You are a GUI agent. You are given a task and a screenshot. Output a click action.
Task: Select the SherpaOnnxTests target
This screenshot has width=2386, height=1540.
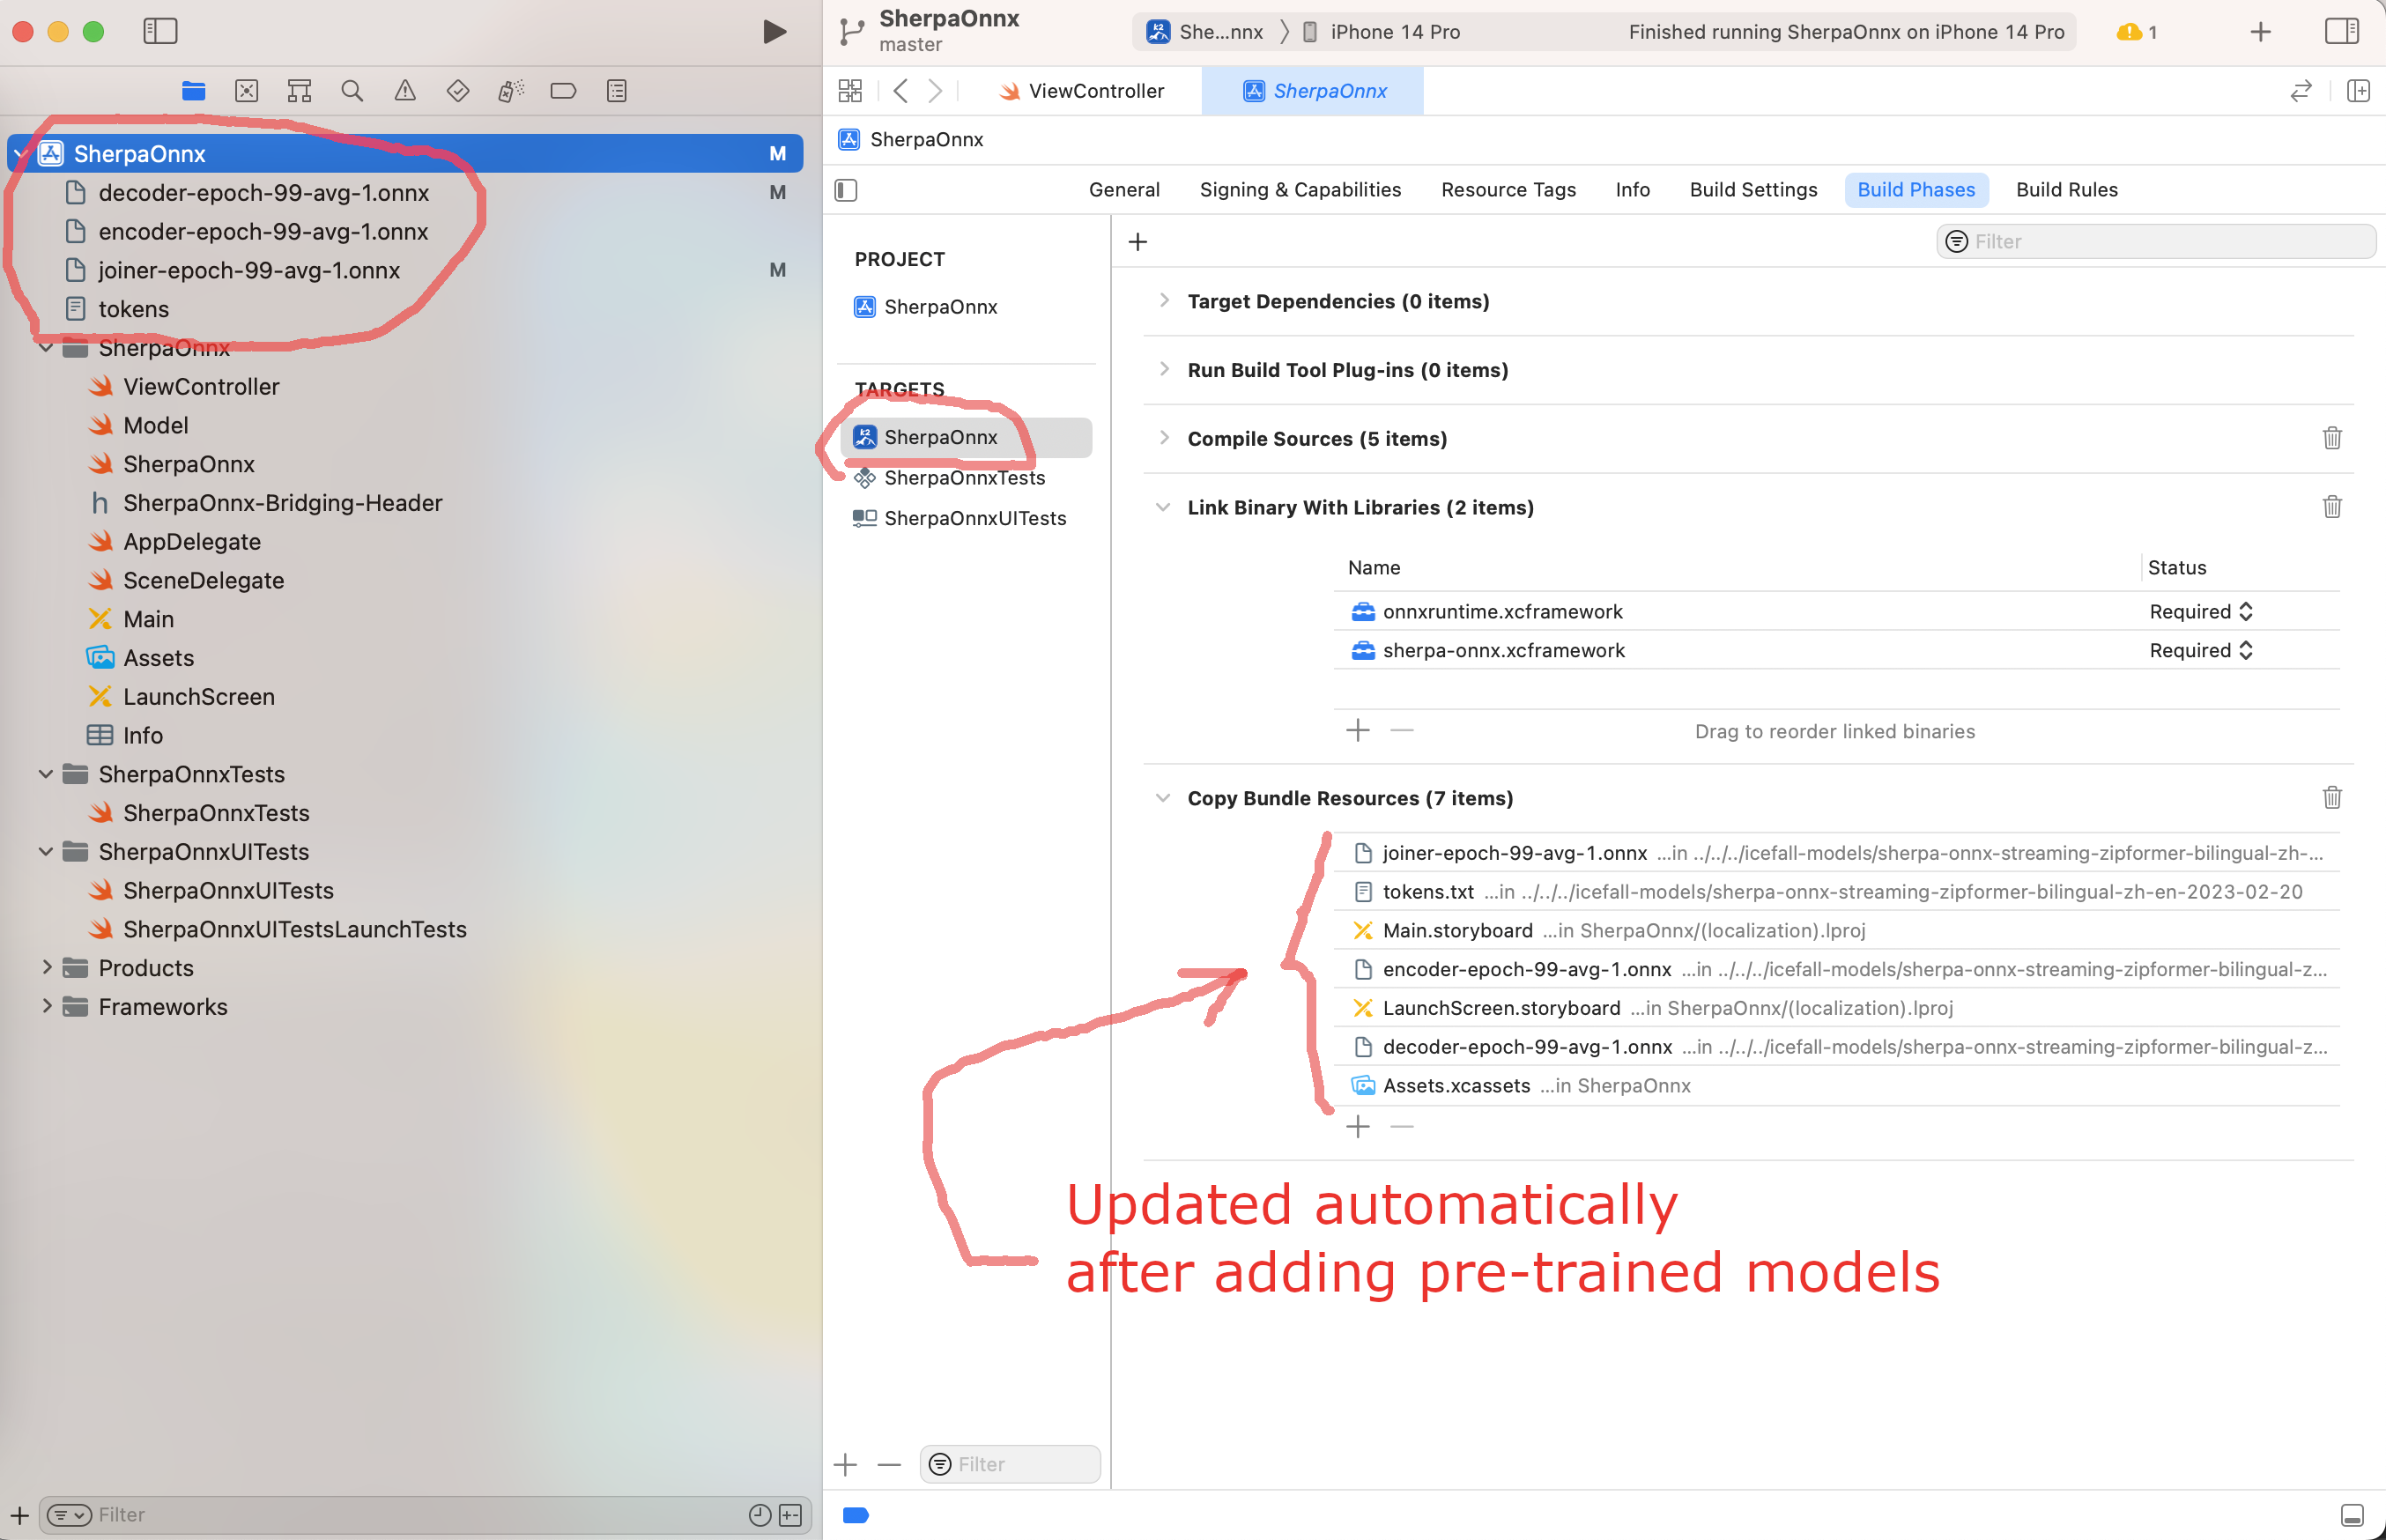(x=964, y=478)
